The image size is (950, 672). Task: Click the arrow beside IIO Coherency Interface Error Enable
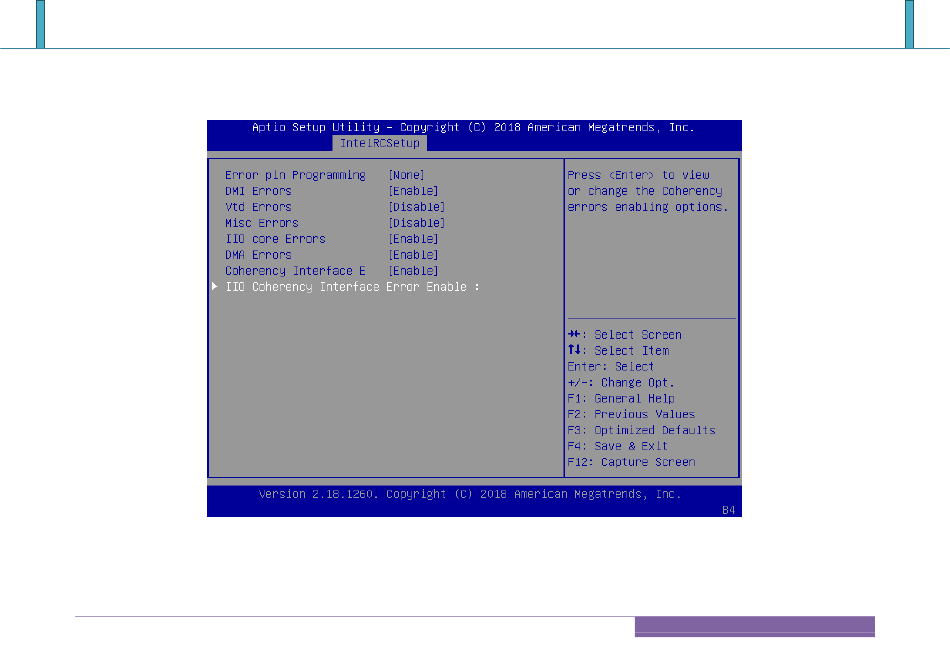pyautogui.click(x=214, y=287)
